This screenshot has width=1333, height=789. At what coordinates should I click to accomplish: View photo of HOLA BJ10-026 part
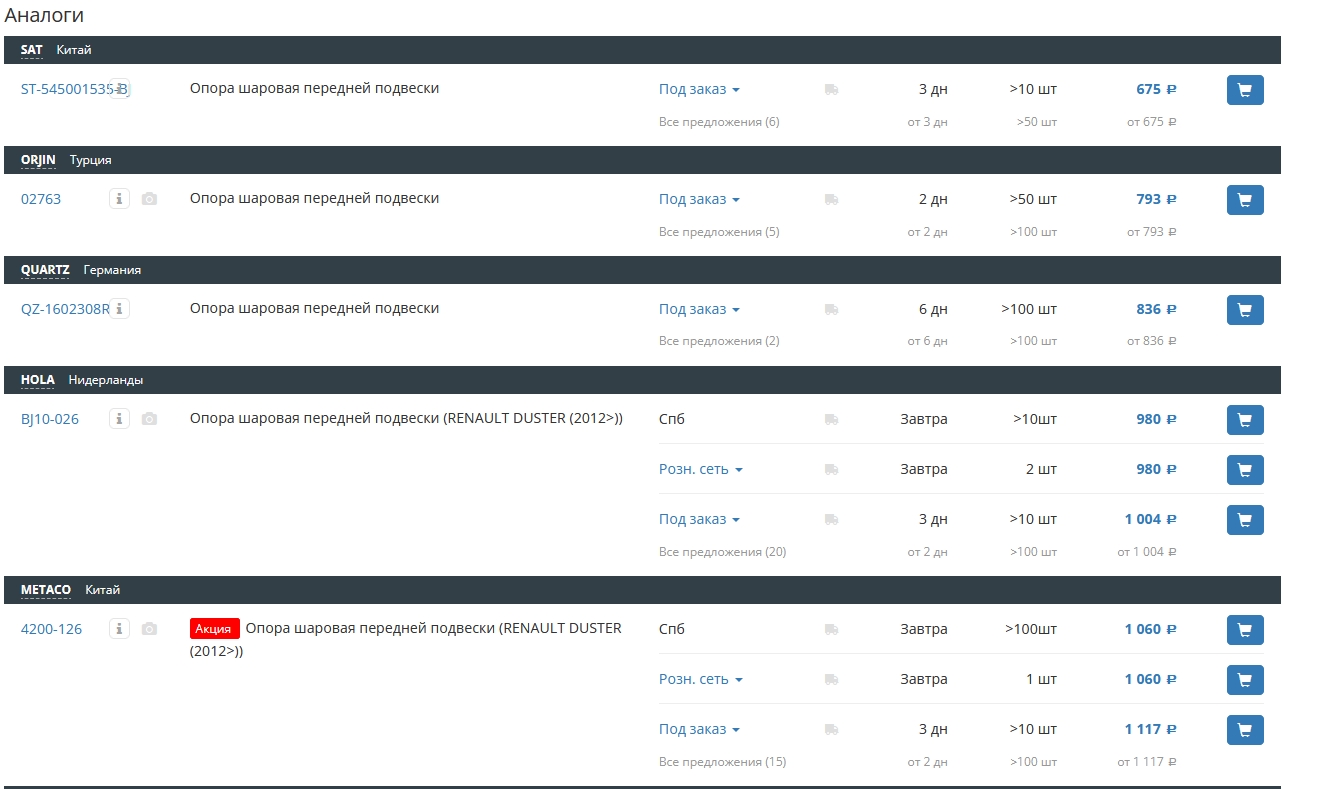click(149, 419)
